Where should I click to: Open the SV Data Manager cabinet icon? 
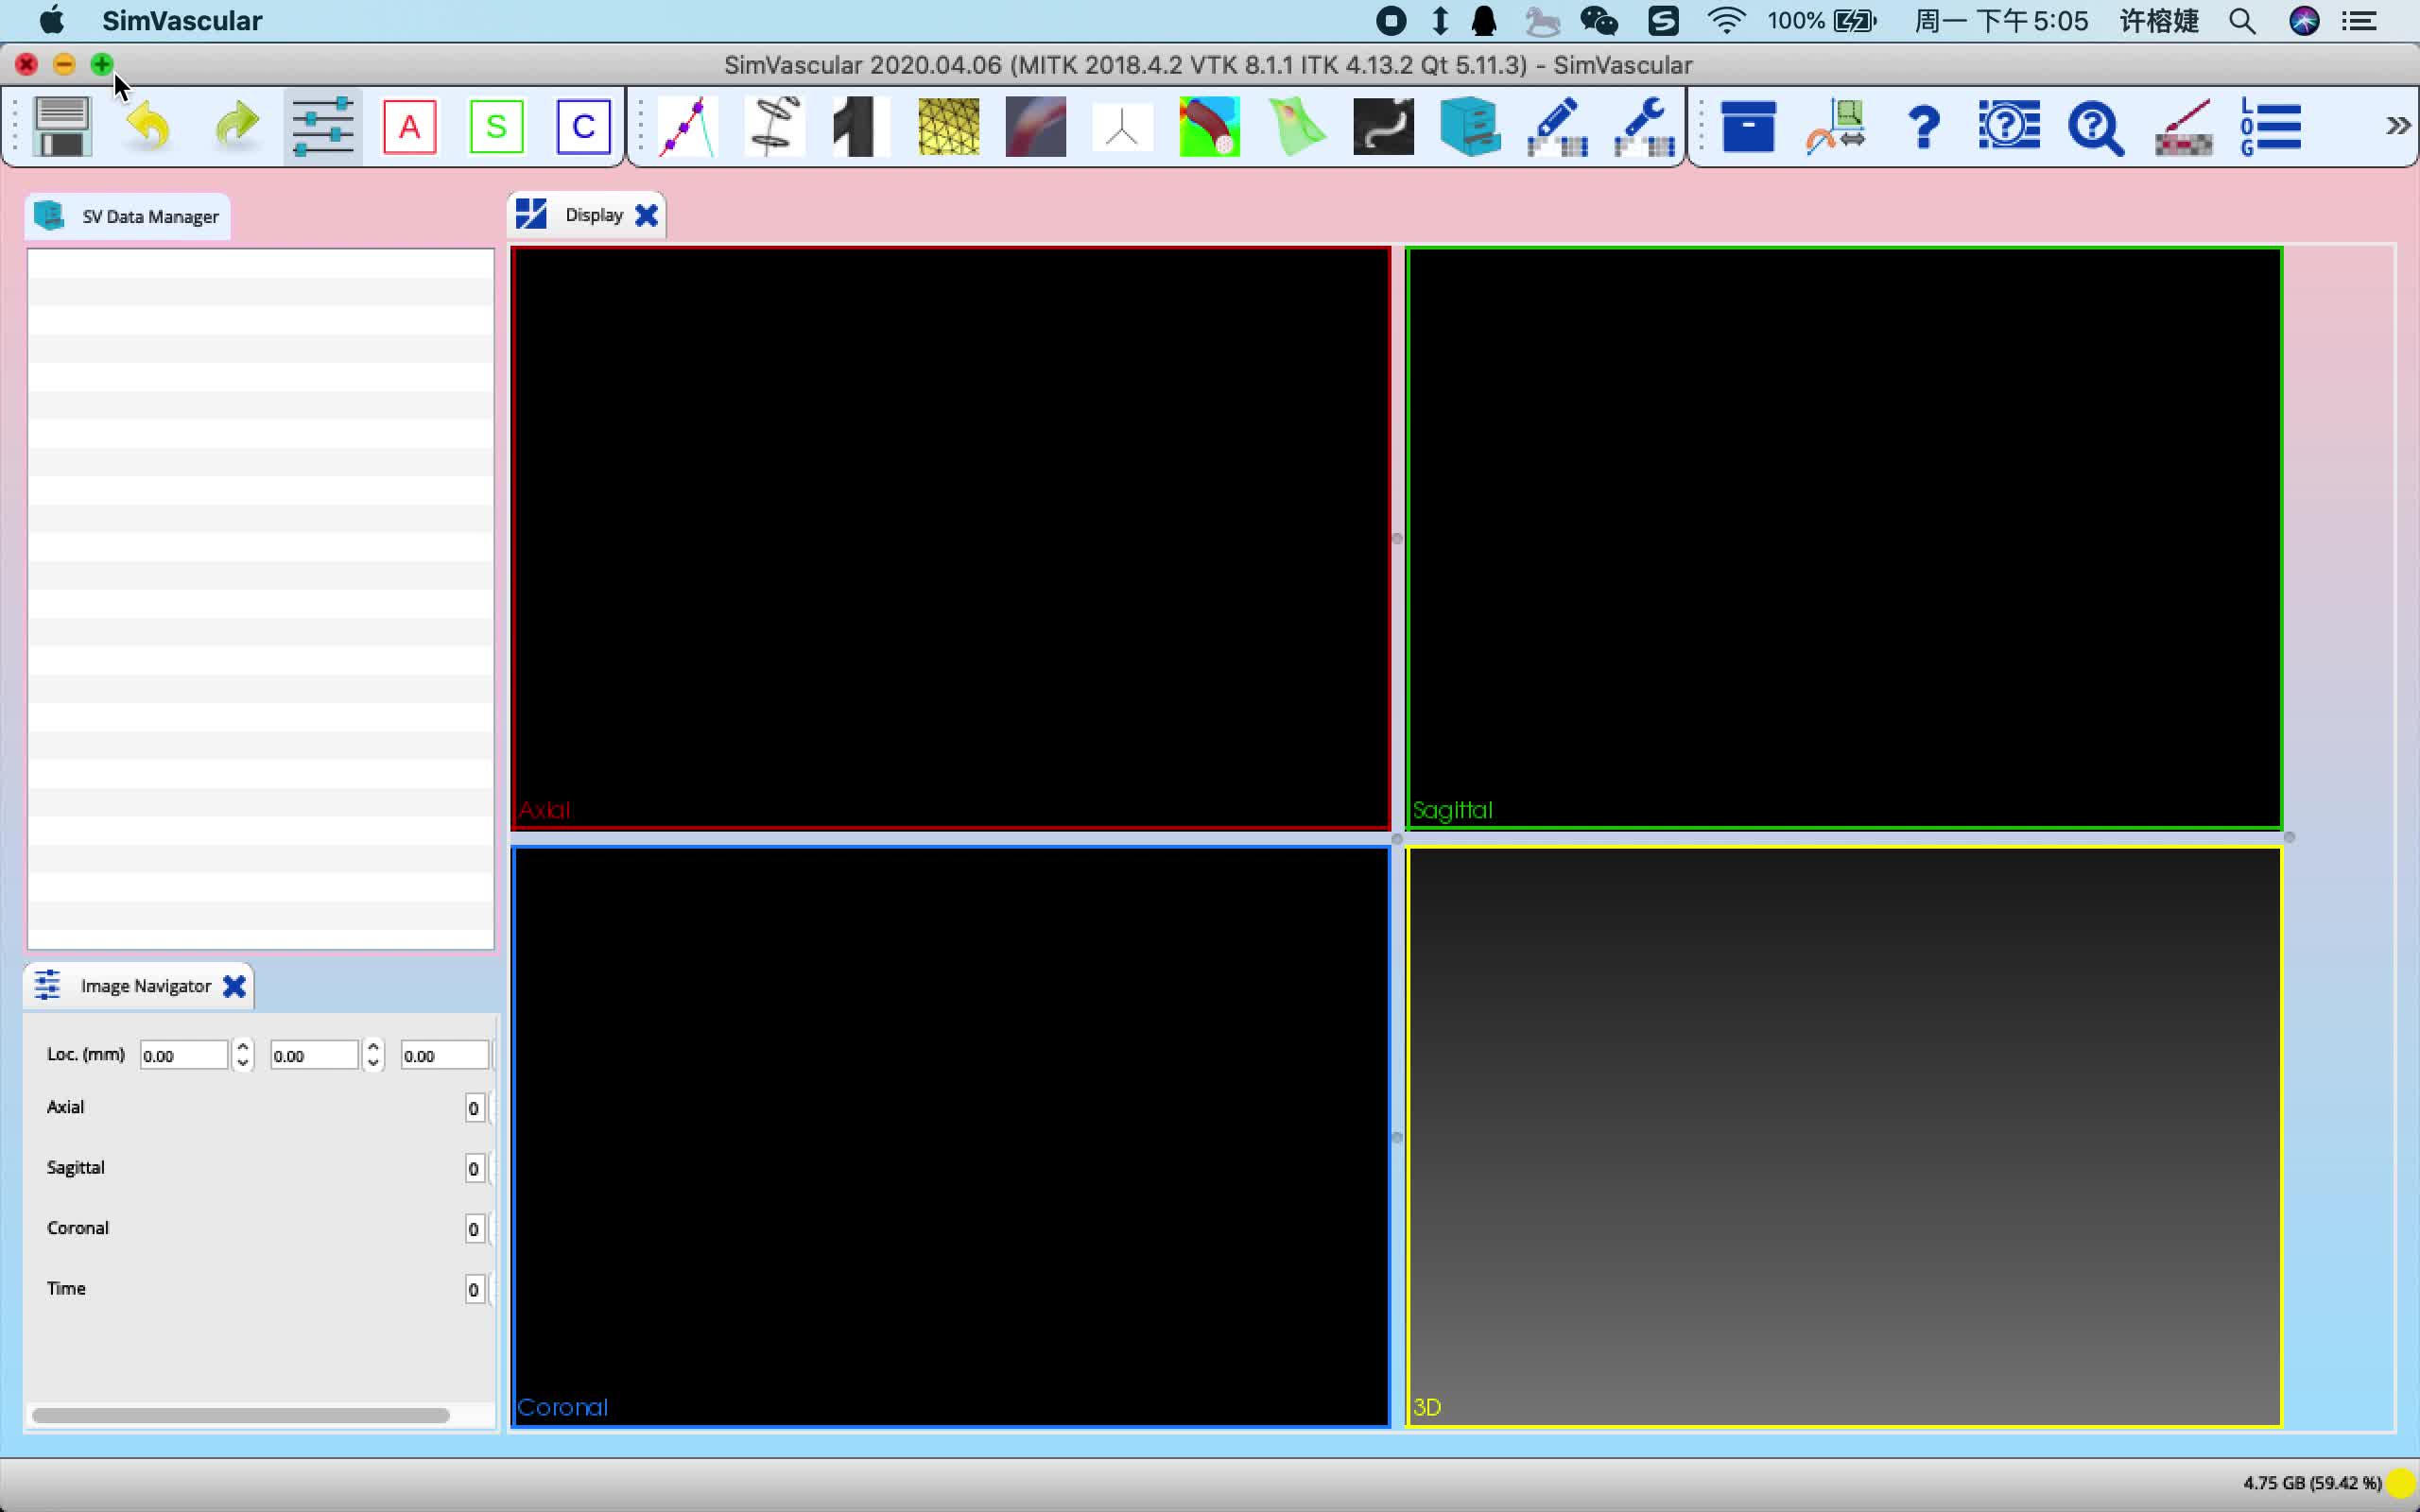click(1469, 126)
